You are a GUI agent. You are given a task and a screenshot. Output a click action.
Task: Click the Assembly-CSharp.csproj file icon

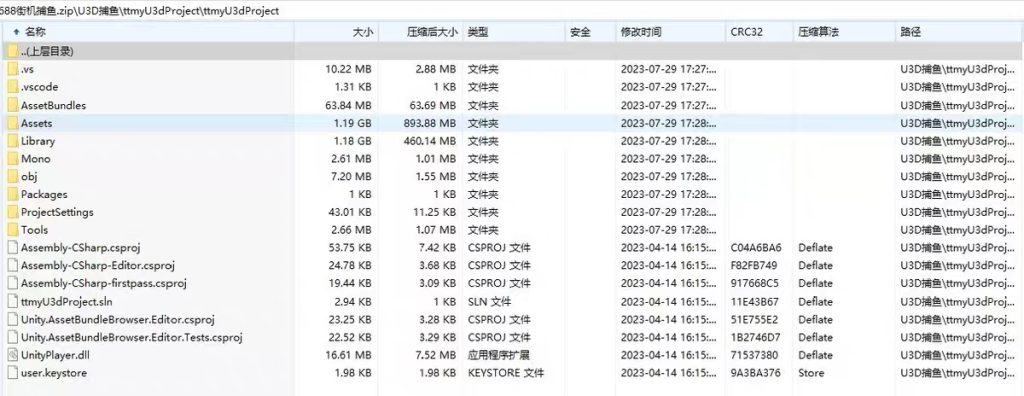point(12,248)
